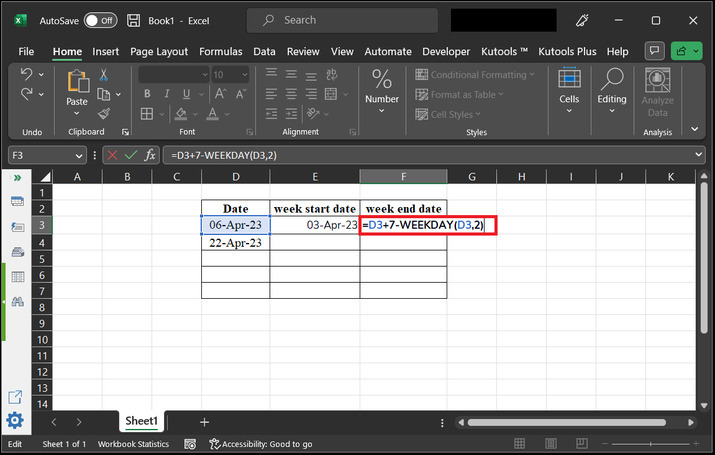Toggle Bold formatting
The height and width of the screenshot is (455, 715).
pos(147,94)
